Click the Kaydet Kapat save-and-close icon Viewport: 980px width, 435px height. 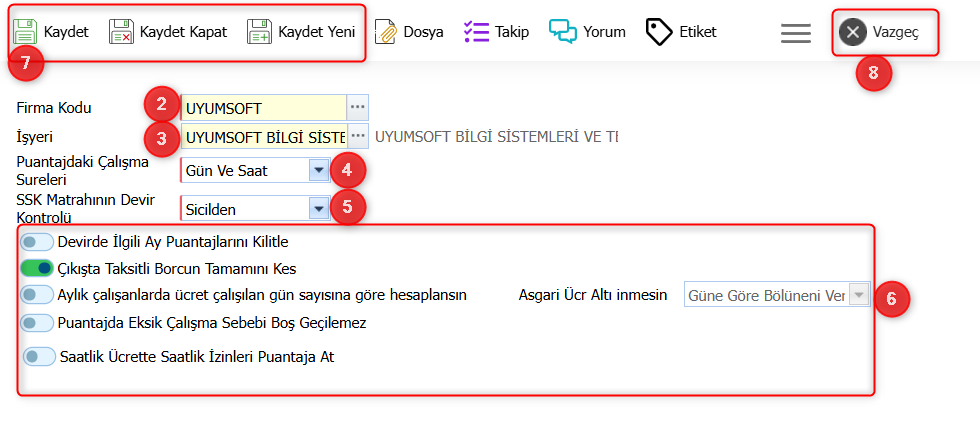click(x=121, y=31)
